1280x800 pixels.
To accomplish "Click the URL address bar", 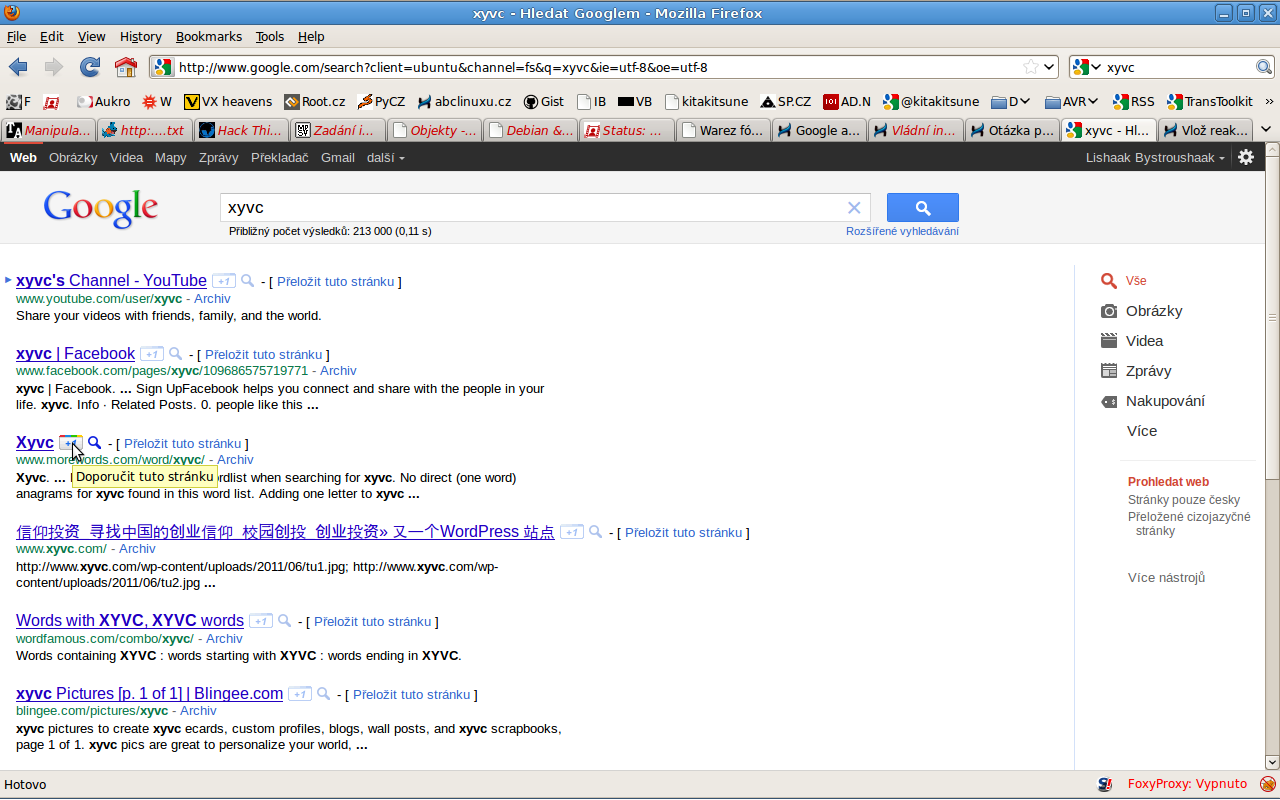I will pos(598,67).
